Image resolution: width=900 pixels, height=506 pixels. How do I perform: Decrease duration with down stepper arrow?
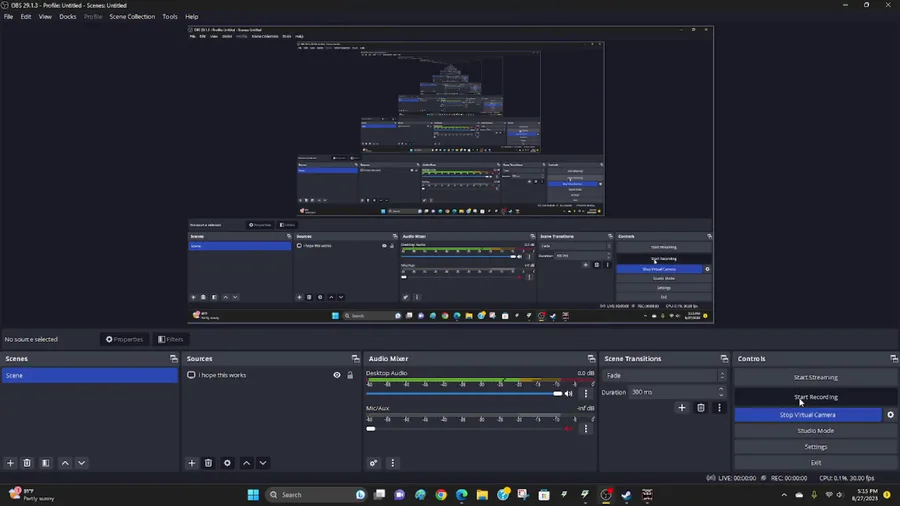point(721,395)
